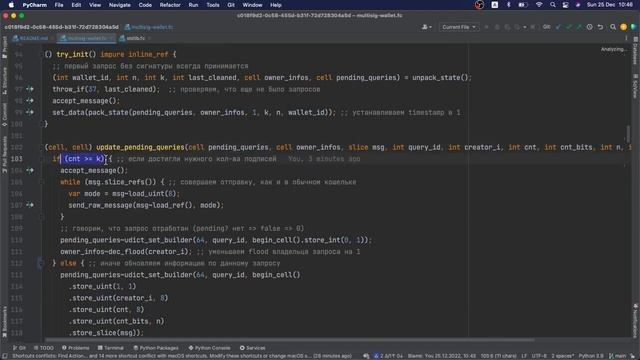The height and width of the screenshot is (360, 640).
Task: Open the Python Packages tool window
Action: tap(156, 348)
